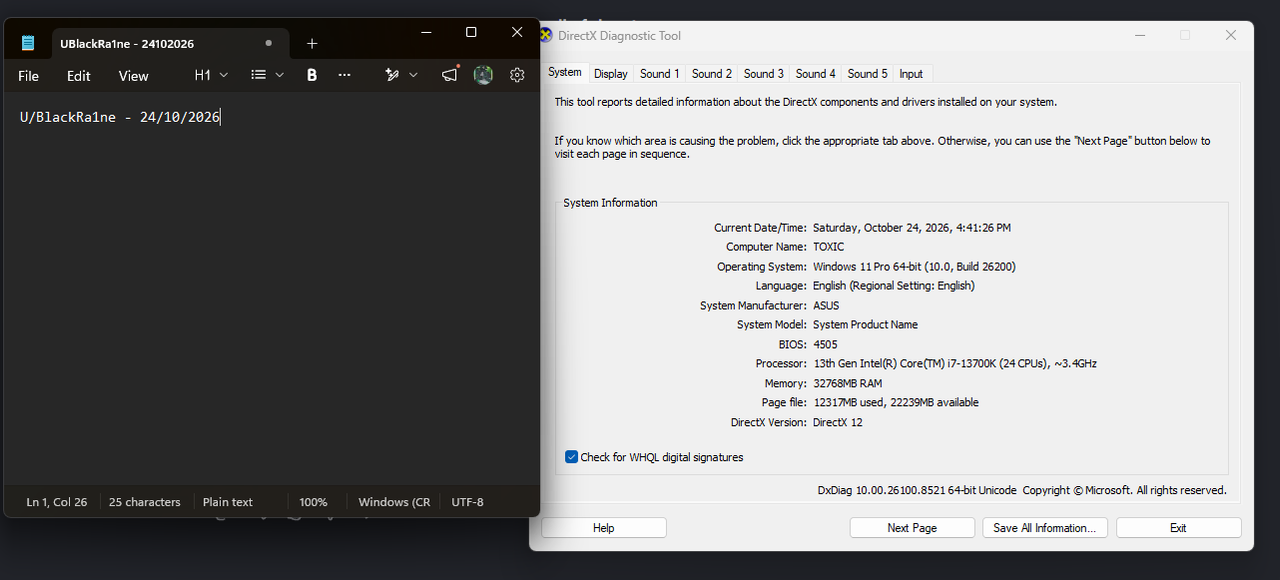Click the list bullets icon in Notepad toolbar
The image size is (1280, 580).
(x=259, y=75)
